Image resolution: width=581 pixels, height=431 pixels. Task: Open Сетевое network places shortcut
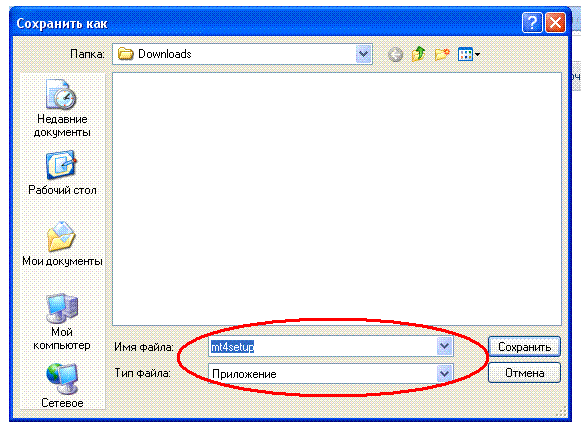coord(62,385)
